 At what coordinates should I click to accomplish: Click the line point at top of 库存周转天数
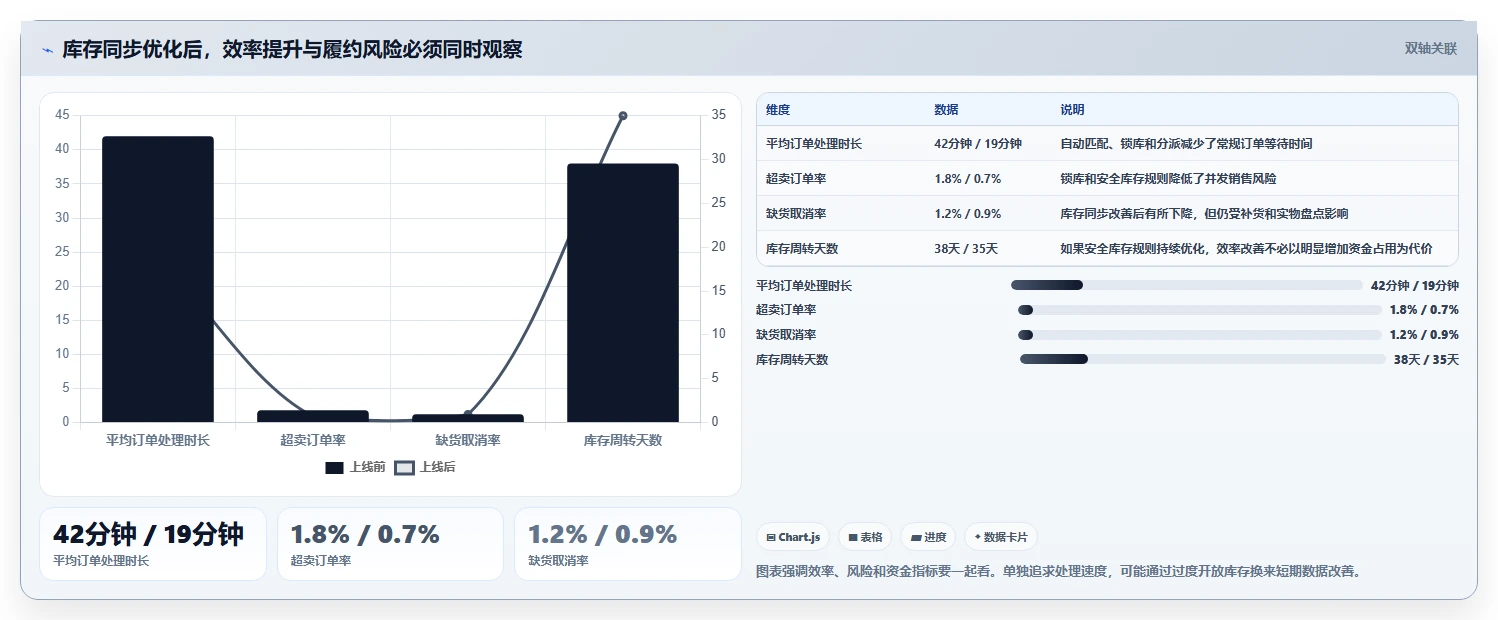click(623, 116)
